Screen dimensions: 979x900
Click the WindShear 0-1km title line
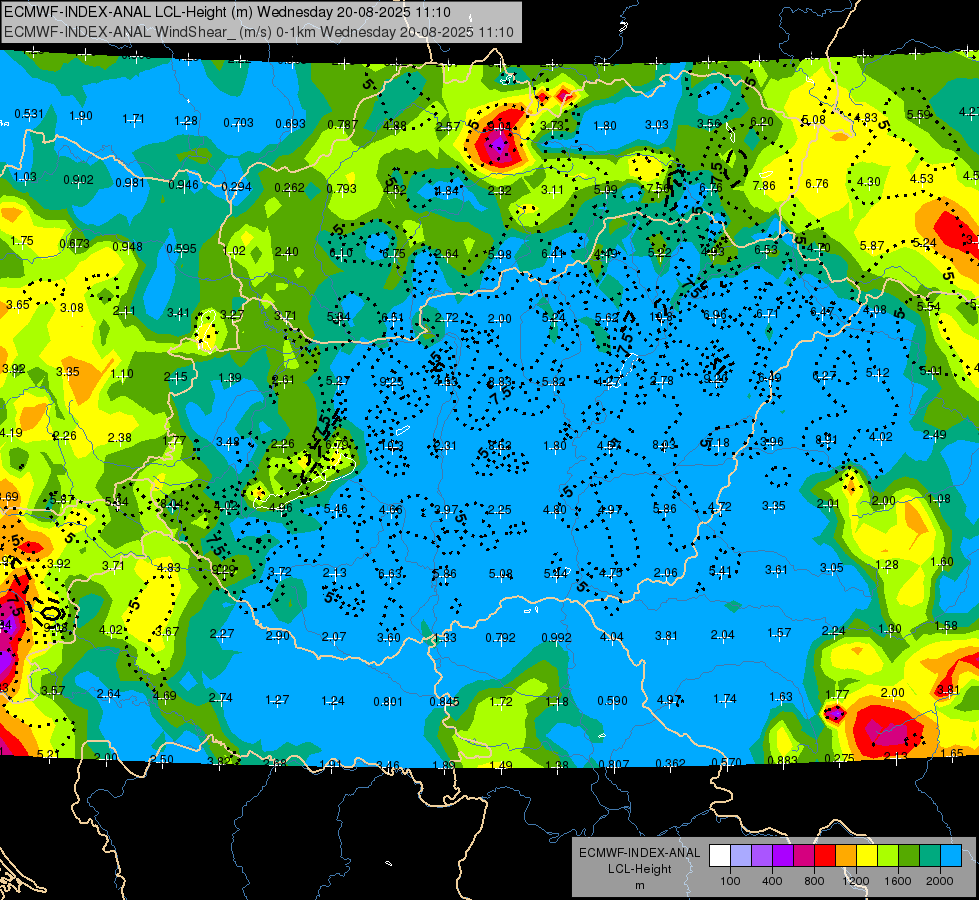(258, 32)
